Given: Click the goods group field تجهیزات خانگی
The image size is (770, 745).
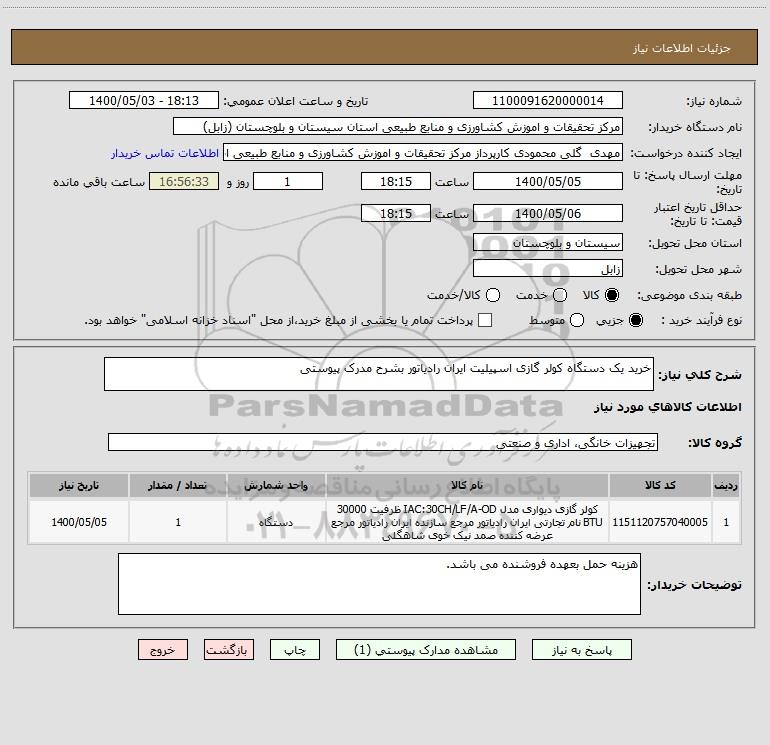Looking at the screenshot, I should tap(383, 442).
